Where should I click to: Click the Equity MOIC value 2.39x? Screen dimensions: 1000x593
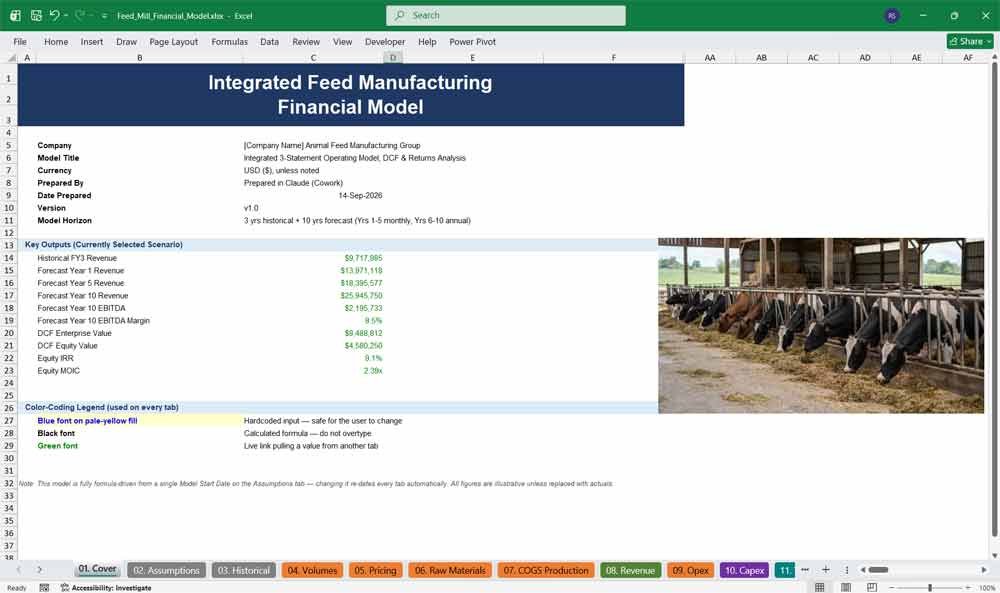tap(372, 370)
